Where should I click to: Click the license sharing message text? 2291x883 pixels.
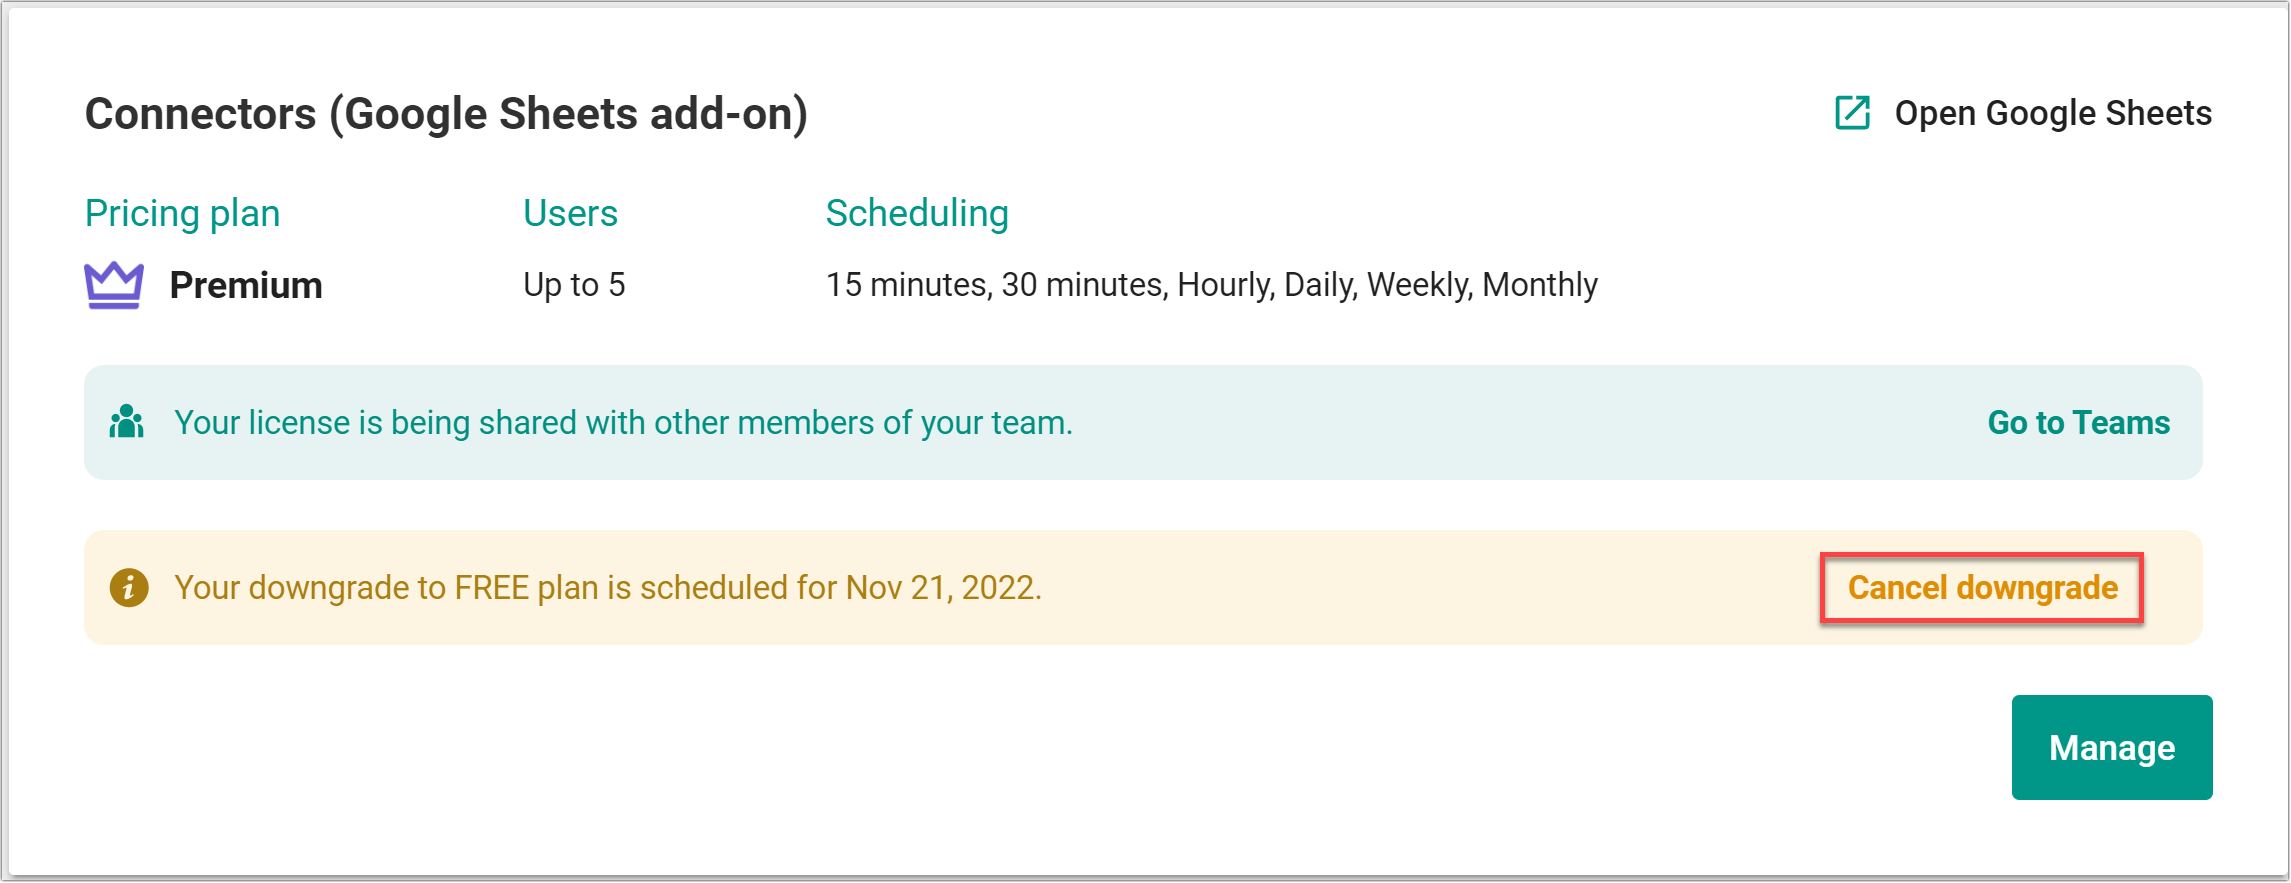(x=623, y=423)
